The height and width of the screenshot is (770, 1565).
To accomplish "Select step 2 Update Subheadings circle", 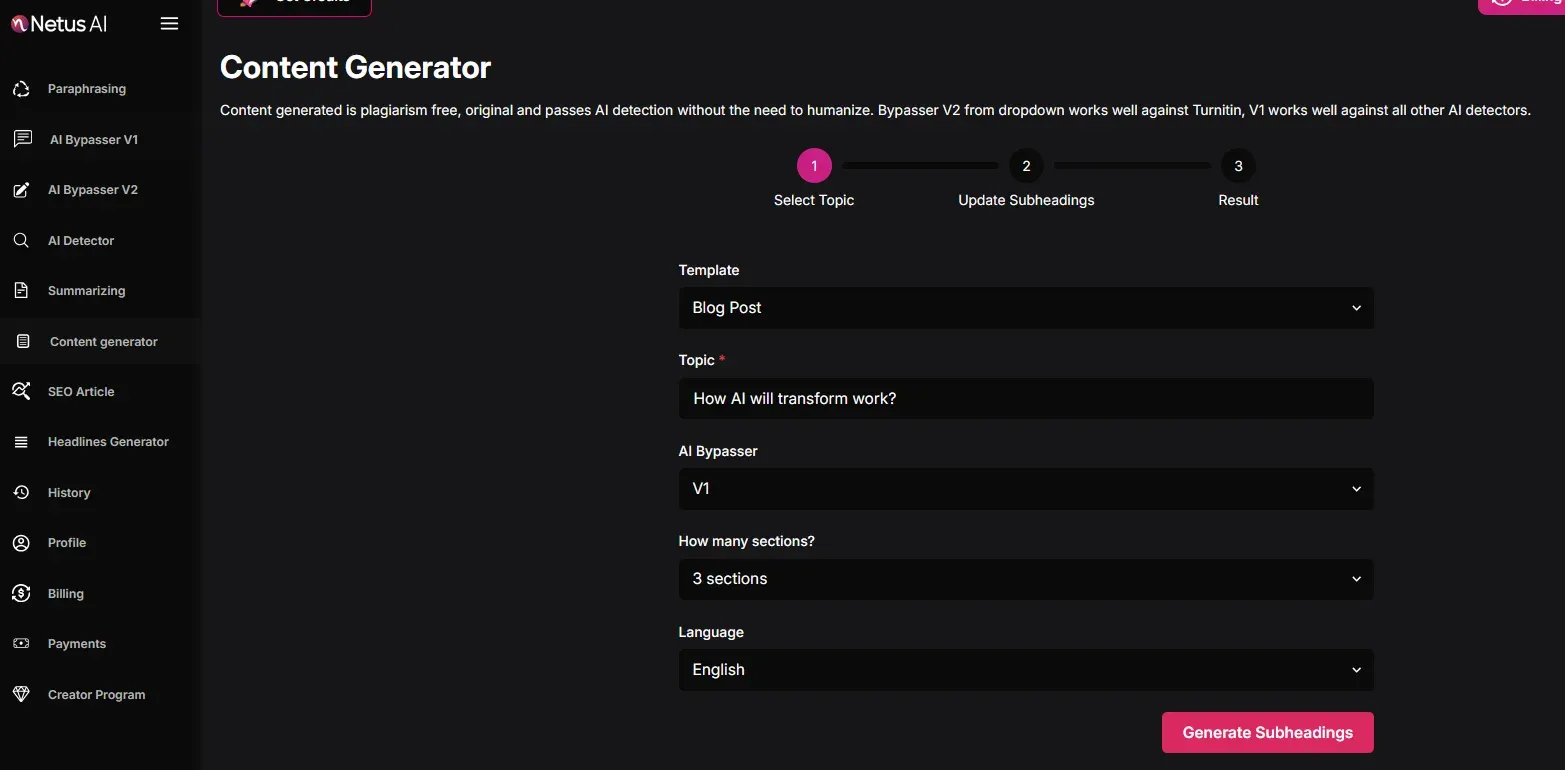I will [1025, 165].
